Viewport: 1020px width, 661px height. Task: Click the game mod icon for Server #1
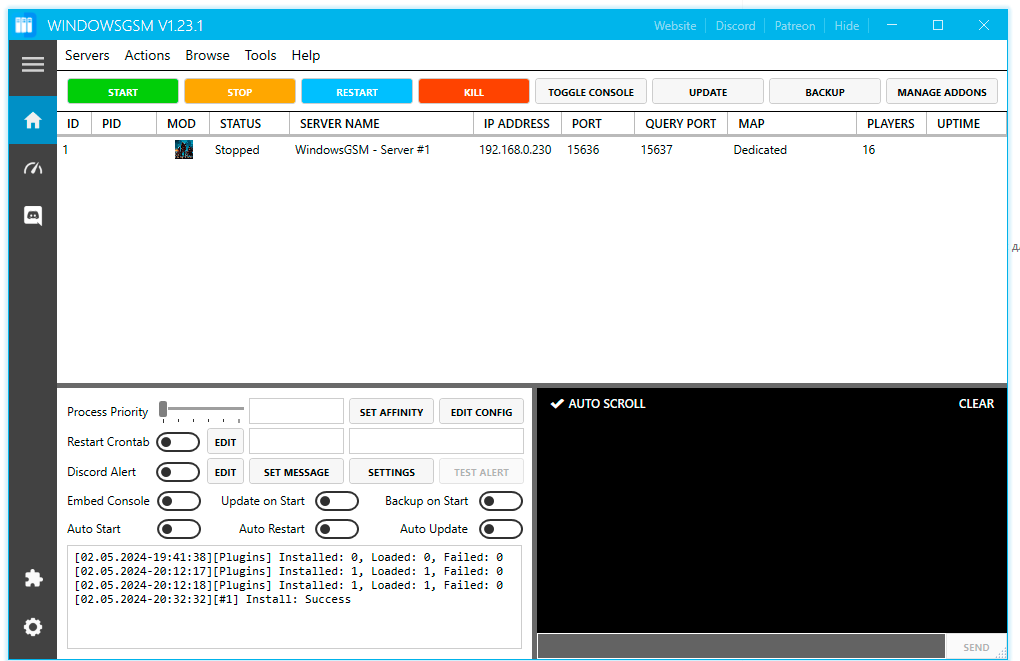click(184, 150)
